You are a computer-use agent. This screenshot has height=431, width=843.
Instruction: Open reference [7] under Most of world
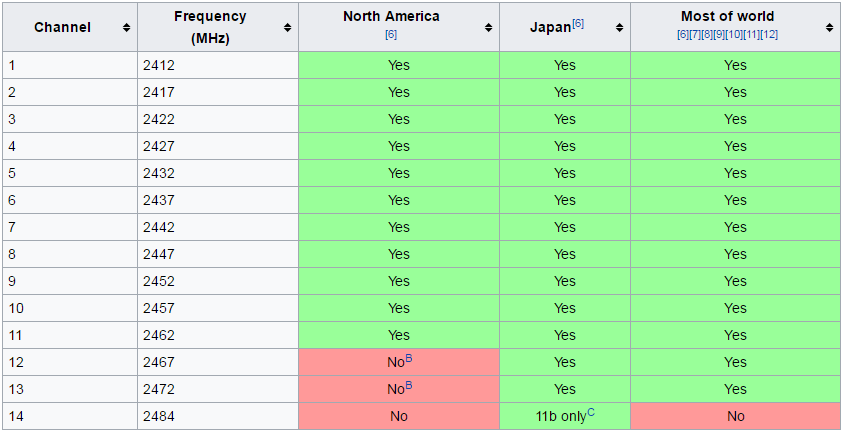[696, 35]
